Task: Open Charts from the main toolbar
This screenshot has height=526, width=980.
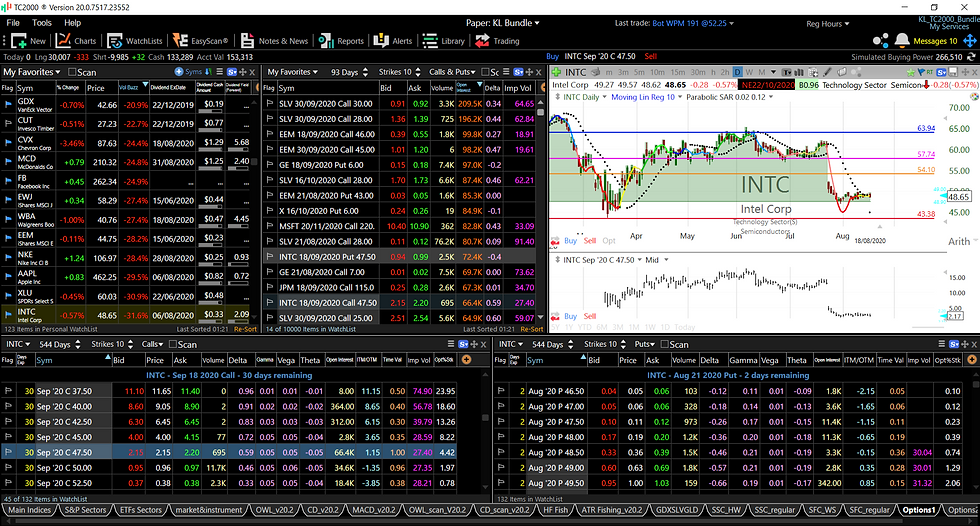Action: (76, 41)
